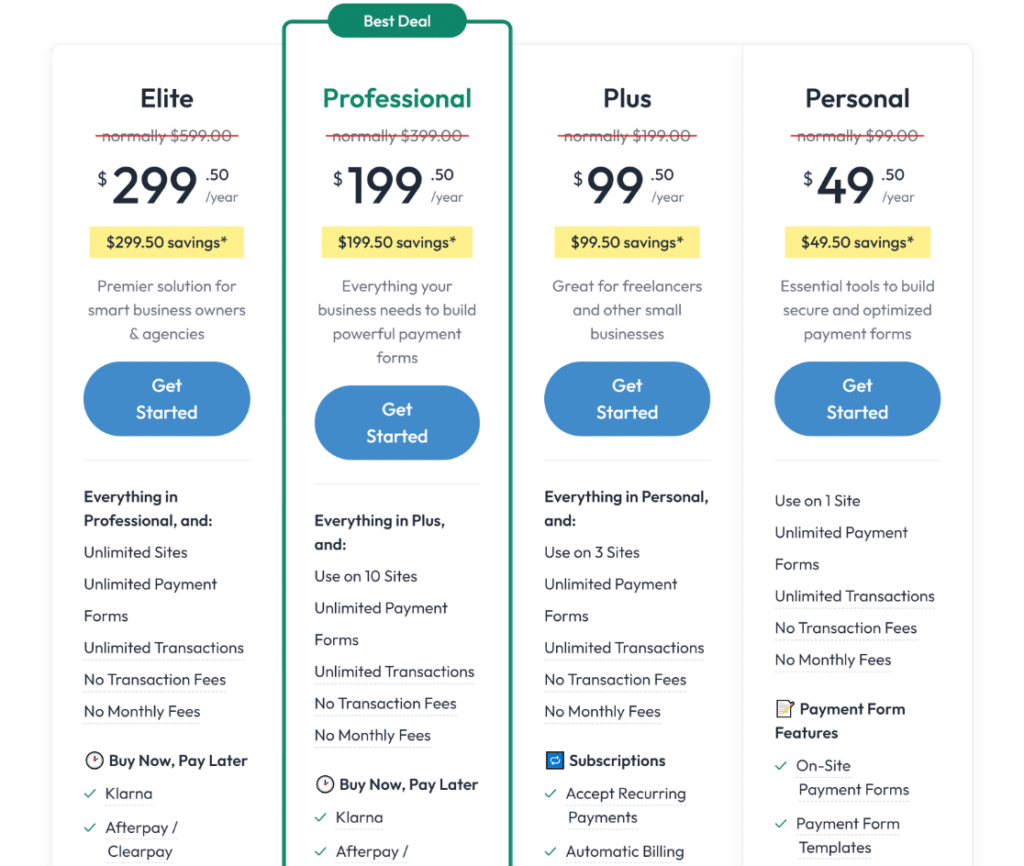
Task: Click the checkmark beside Accept Recurring Payments
Action: [551, 794]
